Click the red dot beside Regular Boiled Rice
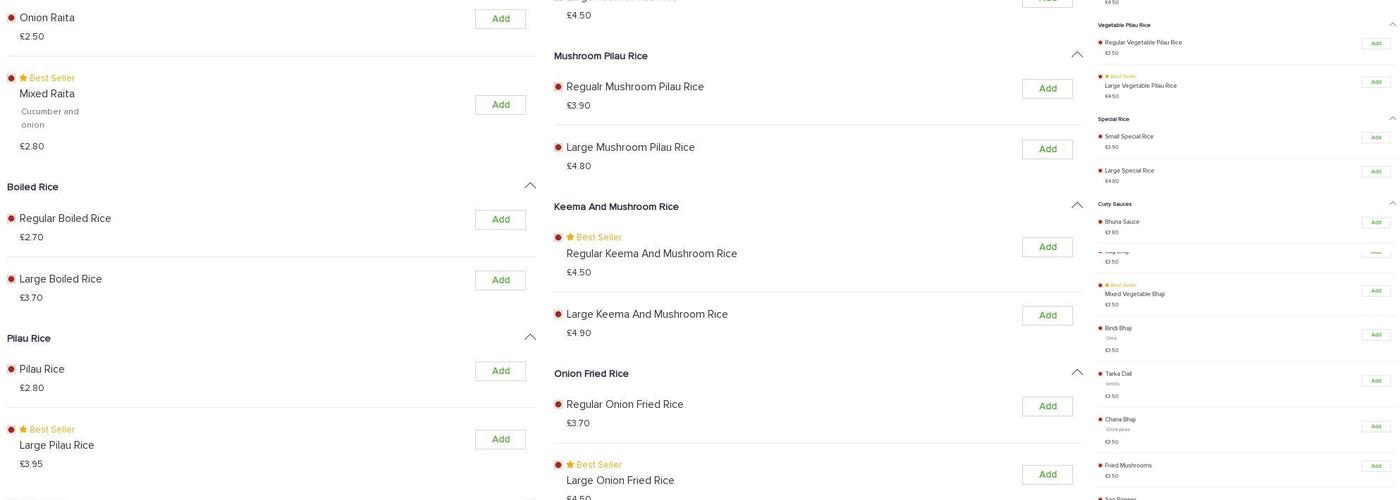 11,219
